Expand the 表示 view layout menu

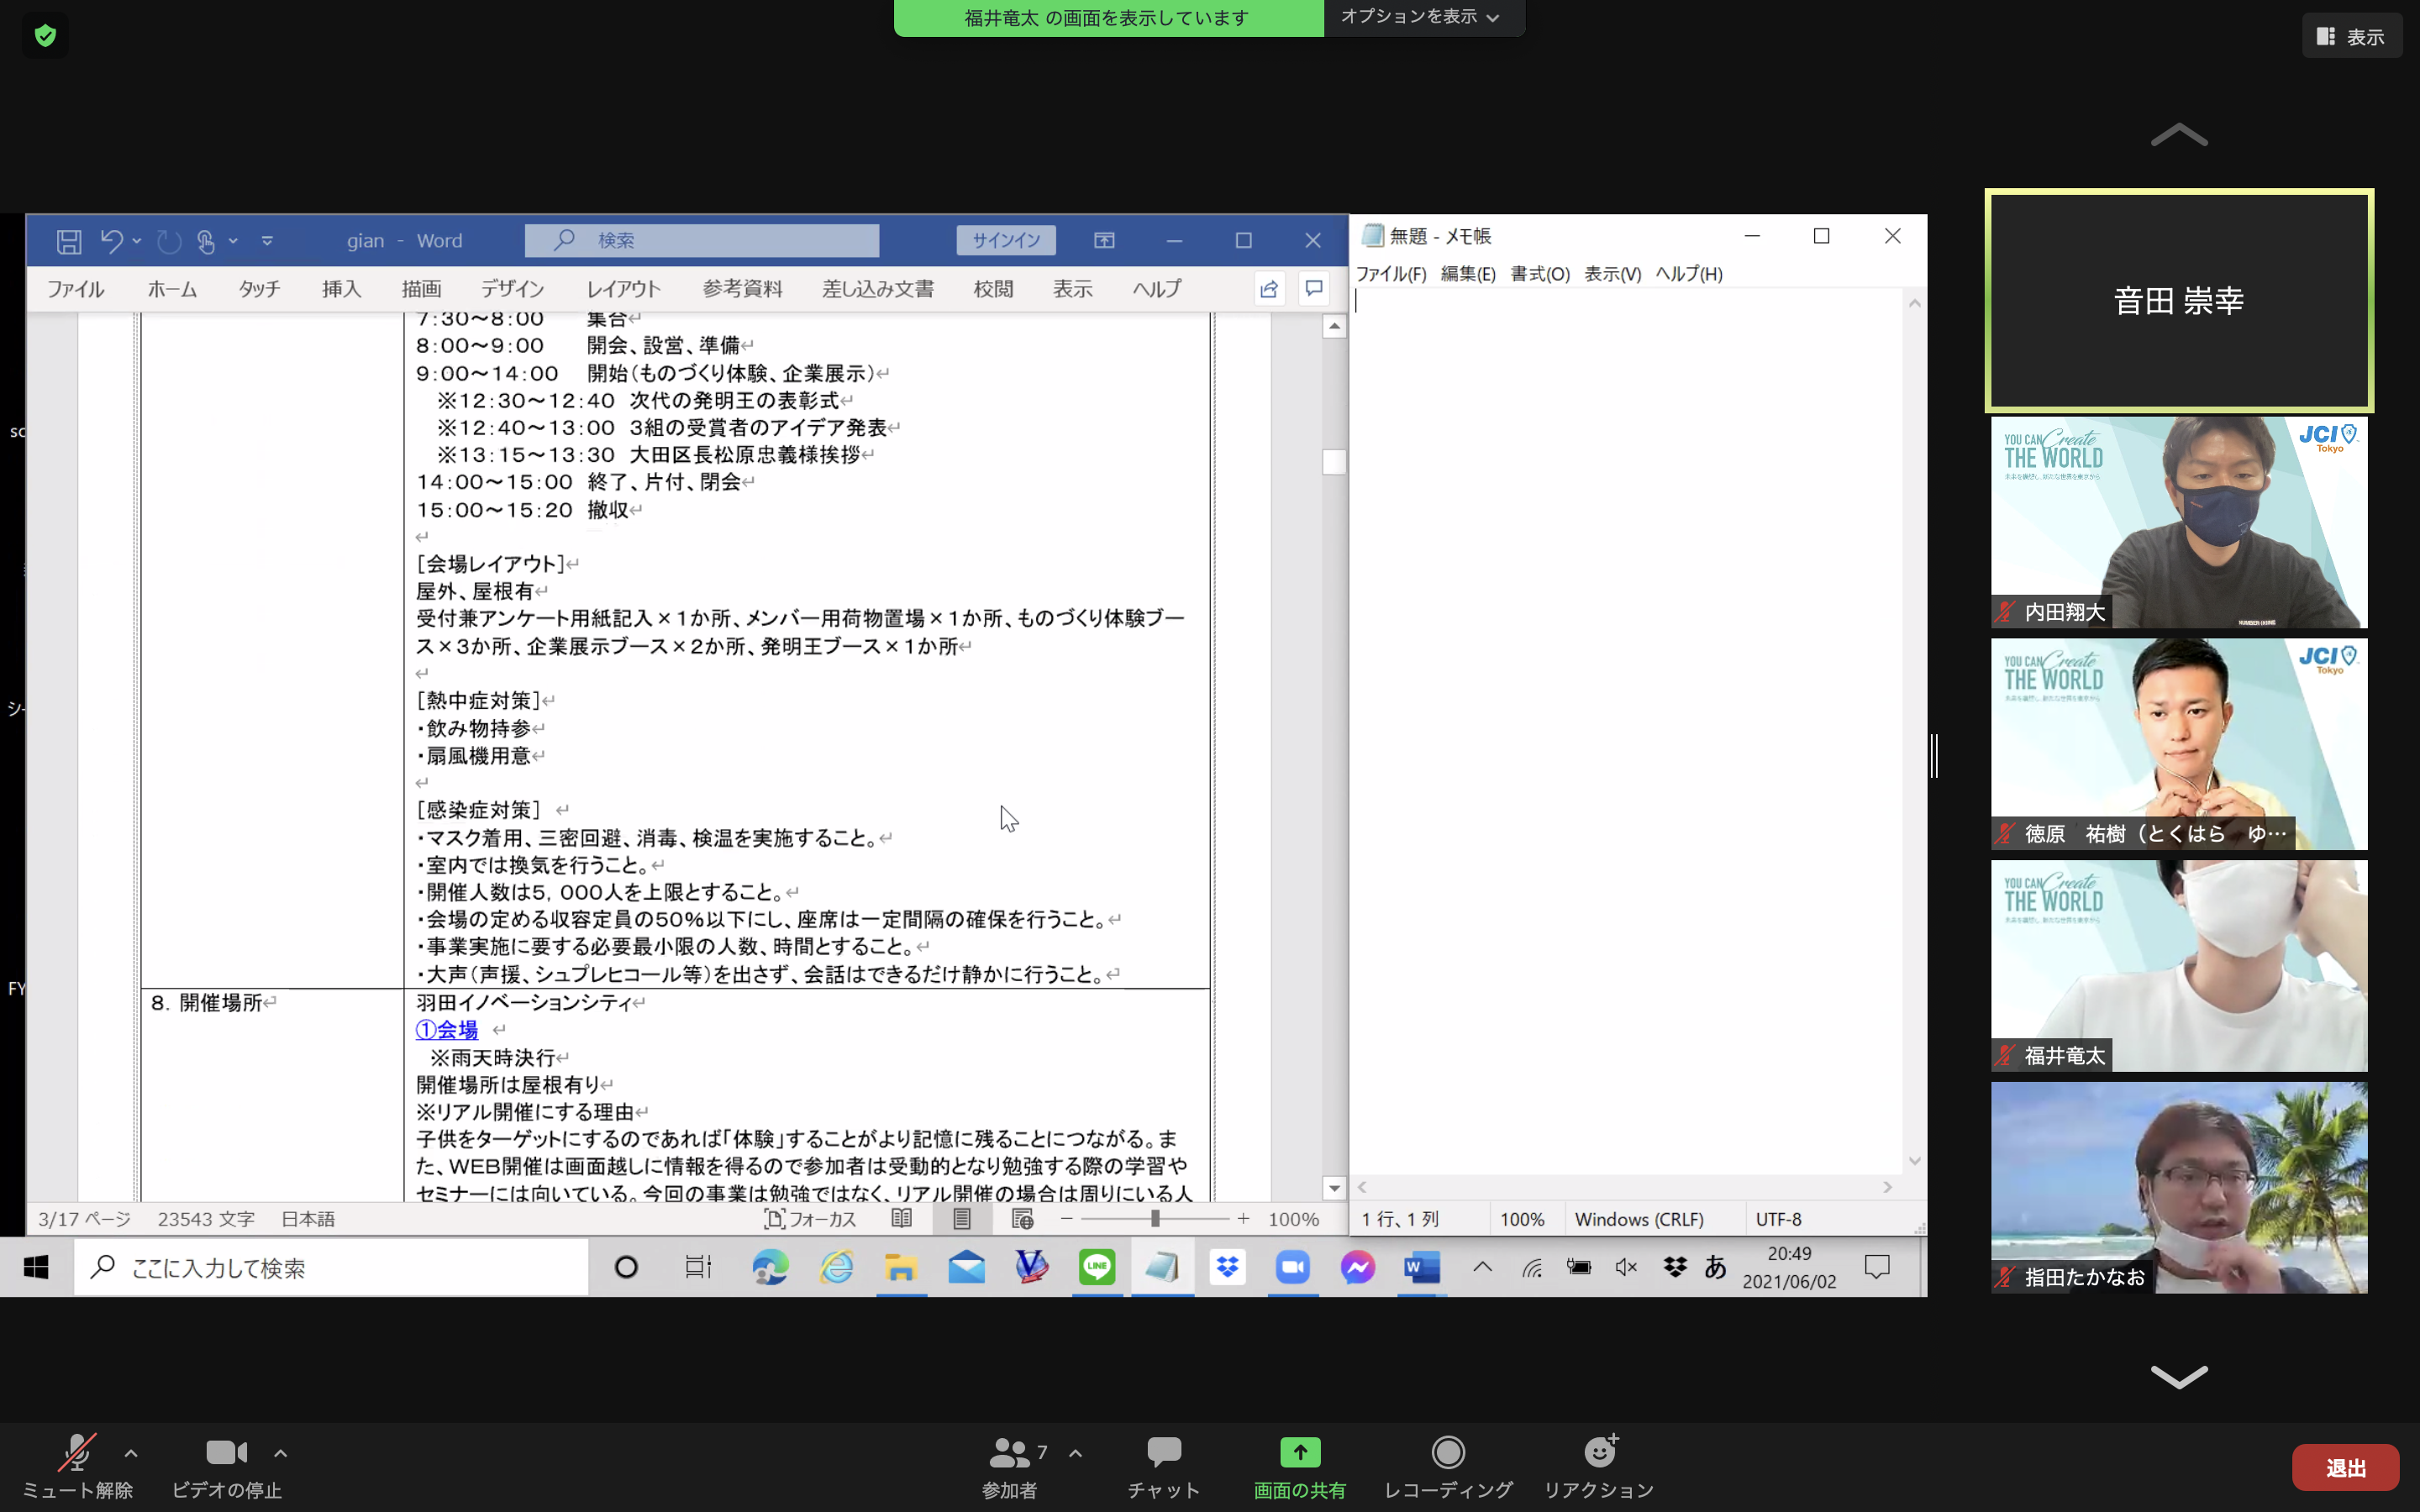click(x=2351, y=37)
